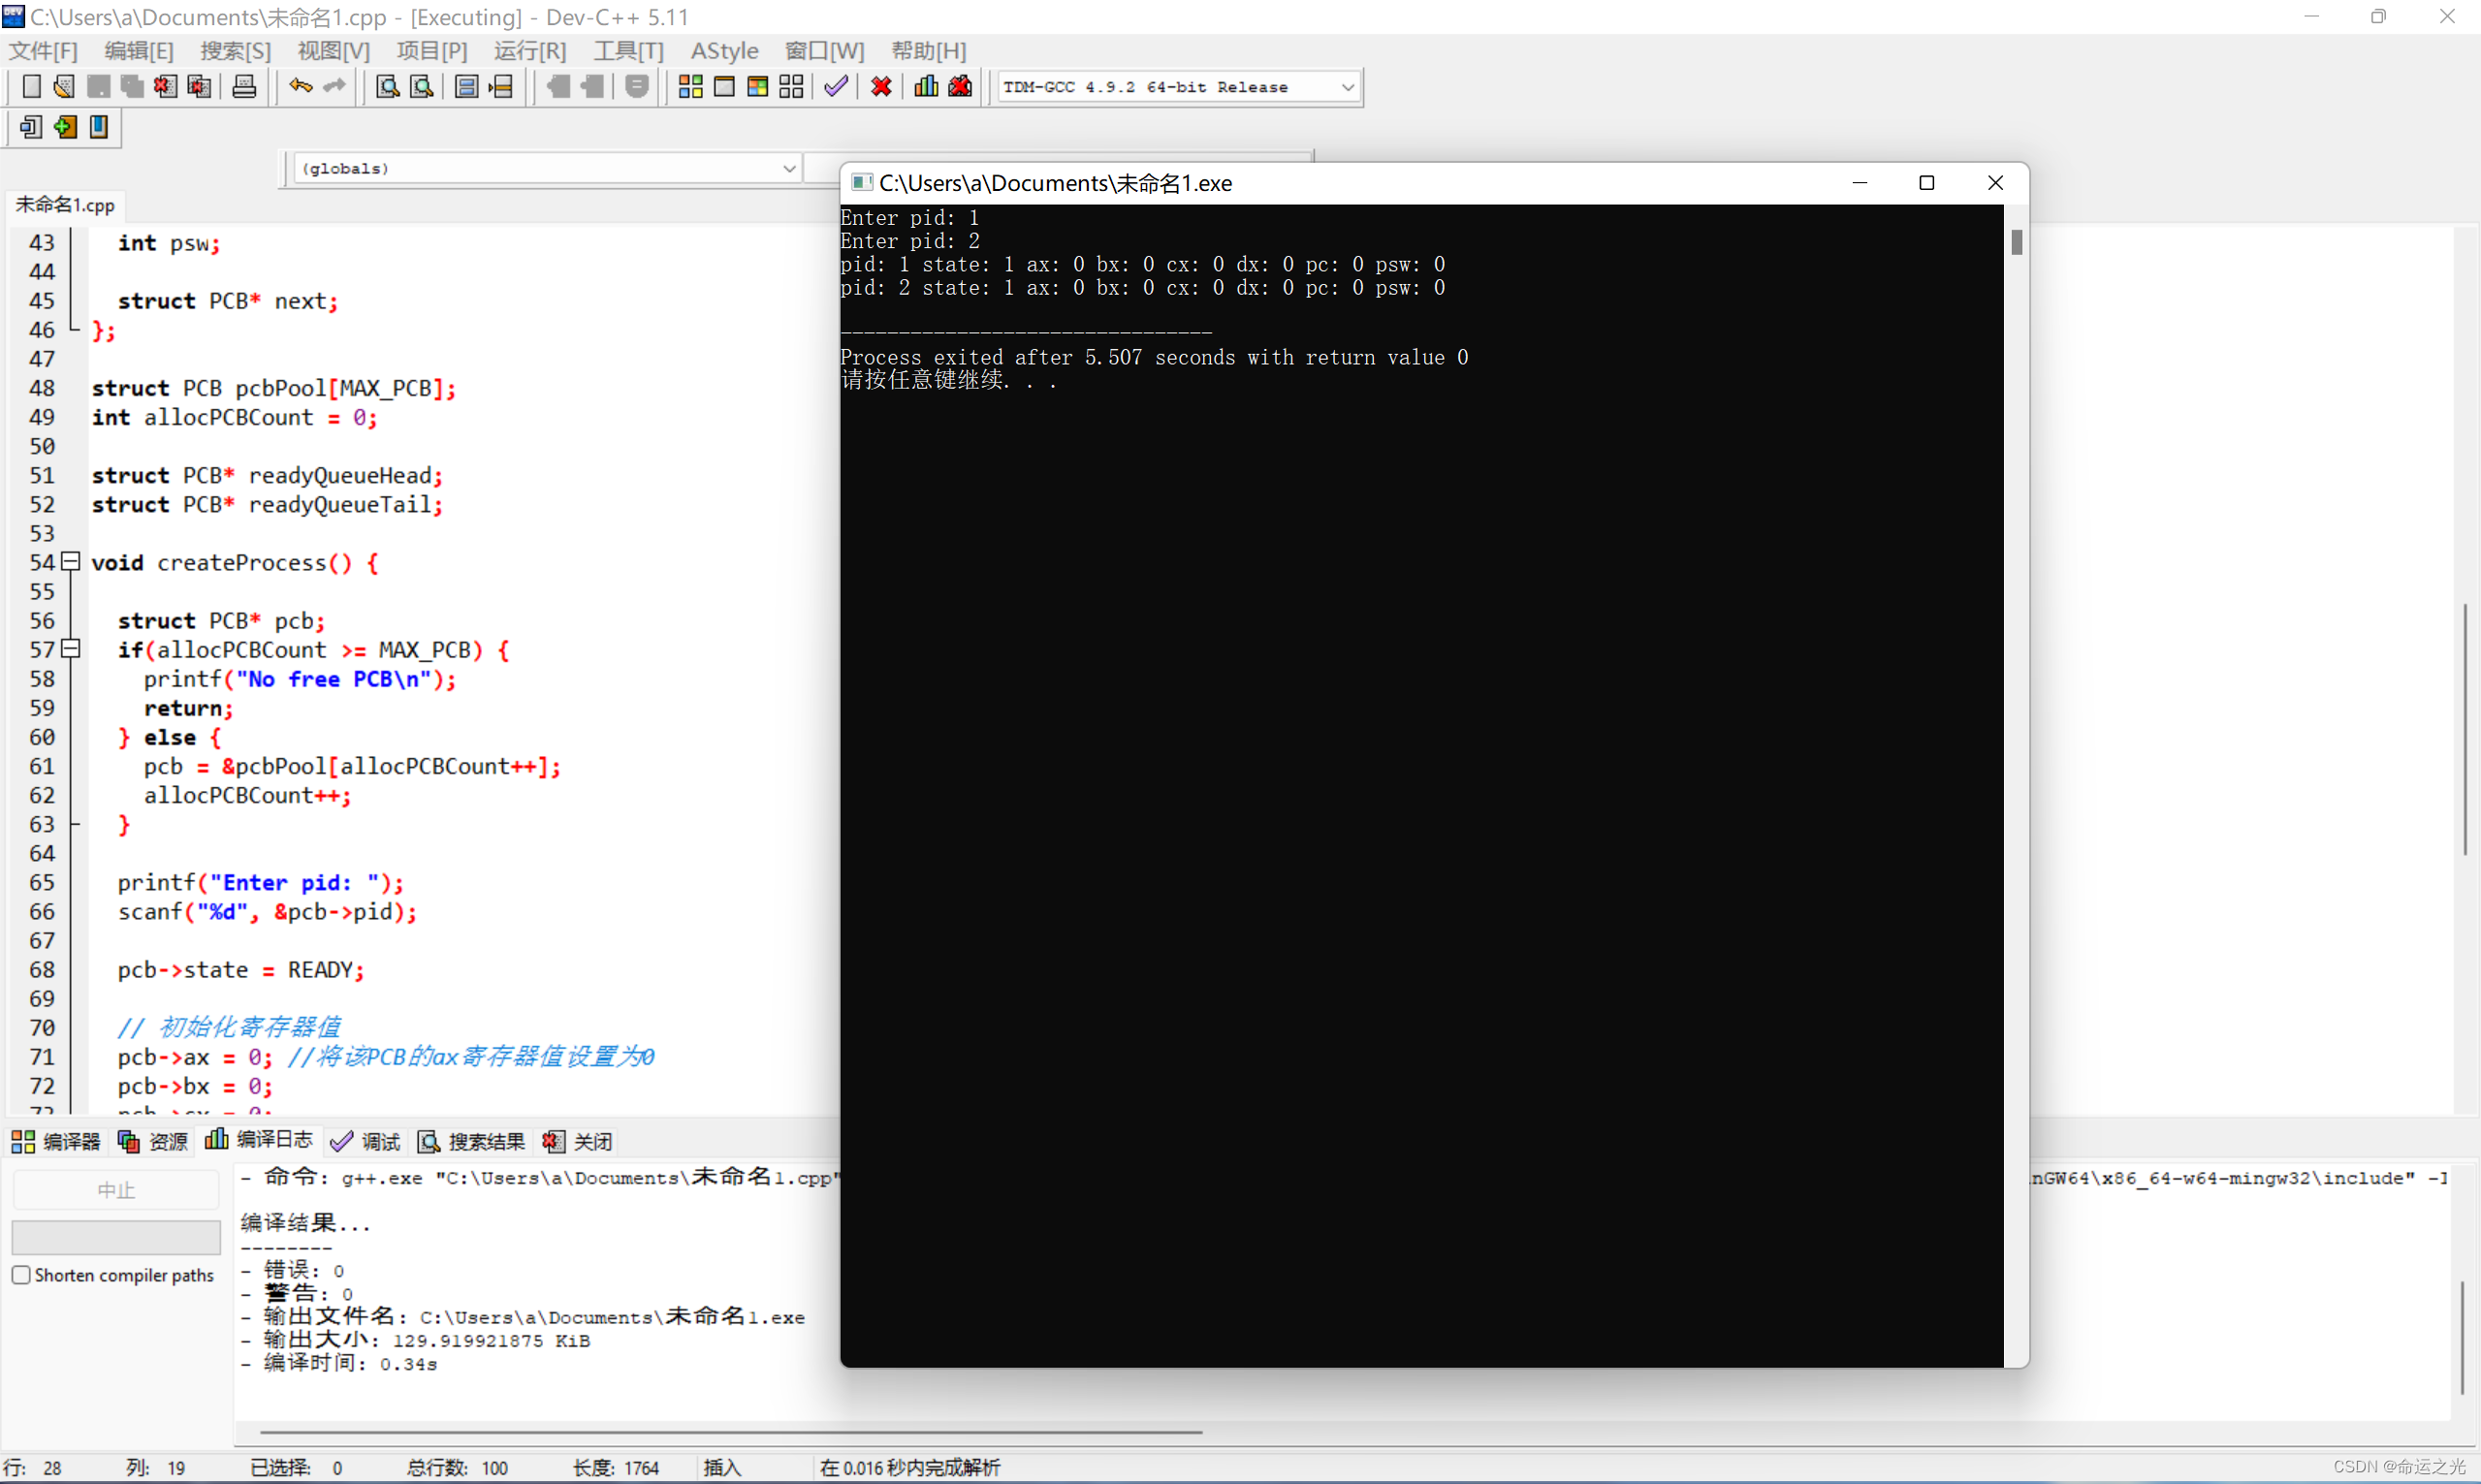
Task: Click the Undo arrow icon
Action: [300, 87]
